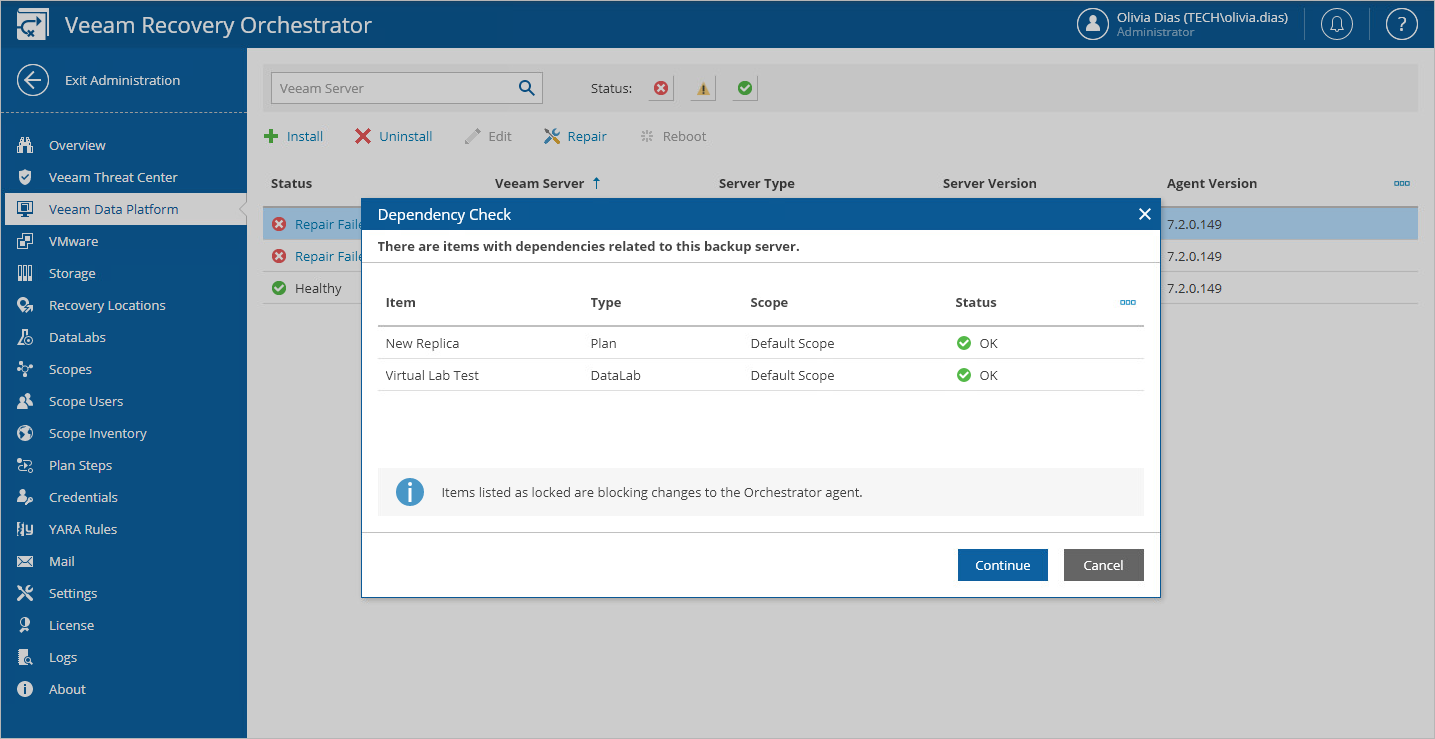Viewport: 1435px width, 739px height.
Task: Click the Scope Inventory globe icon
Action: [x=26, y=433]
